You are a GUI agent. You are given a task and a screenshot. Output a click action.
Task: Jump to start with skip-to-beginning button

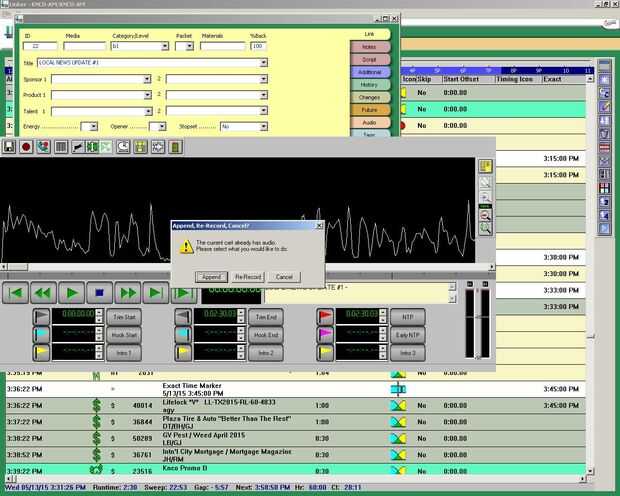(14, 293)
